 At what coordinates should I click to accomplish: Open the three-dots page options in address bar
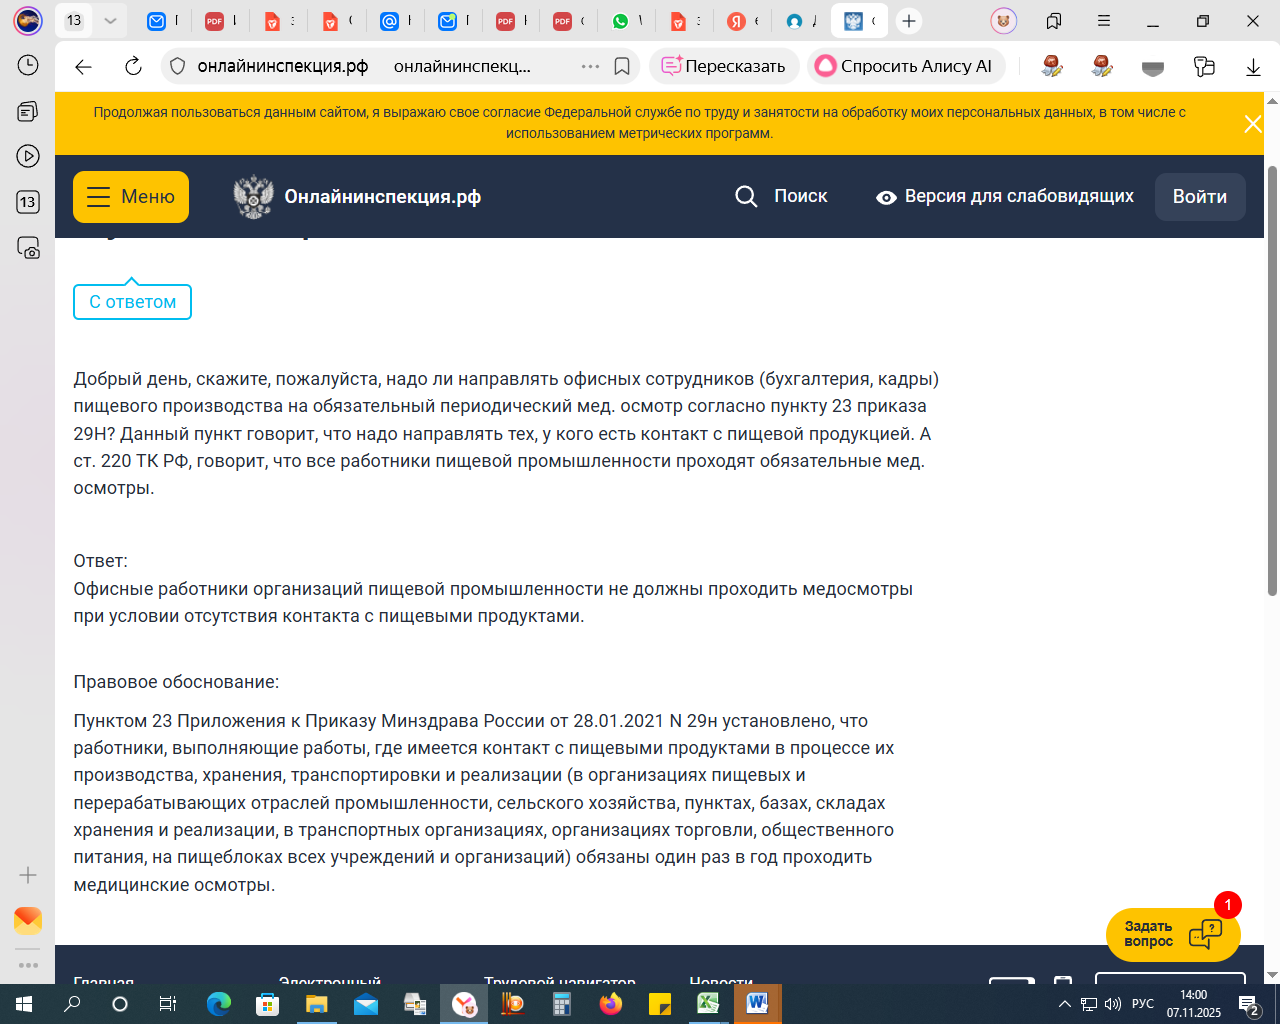click(590, 67)
